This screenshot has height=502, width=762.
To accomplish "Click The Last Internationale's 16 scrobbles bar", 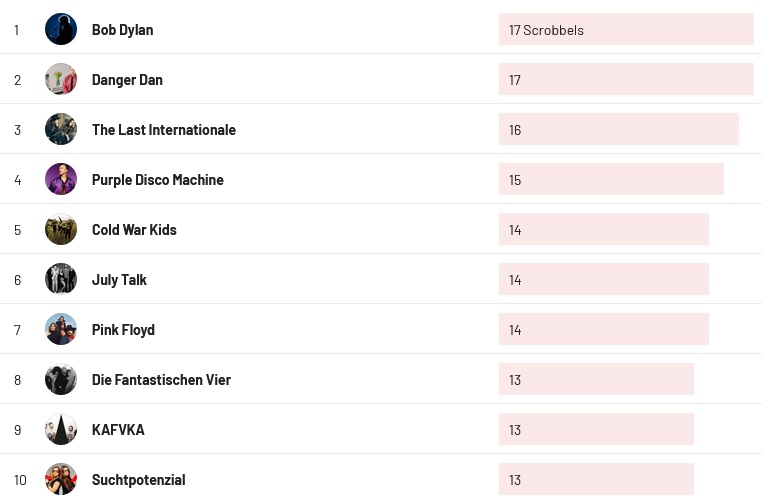I will (618, 130).
